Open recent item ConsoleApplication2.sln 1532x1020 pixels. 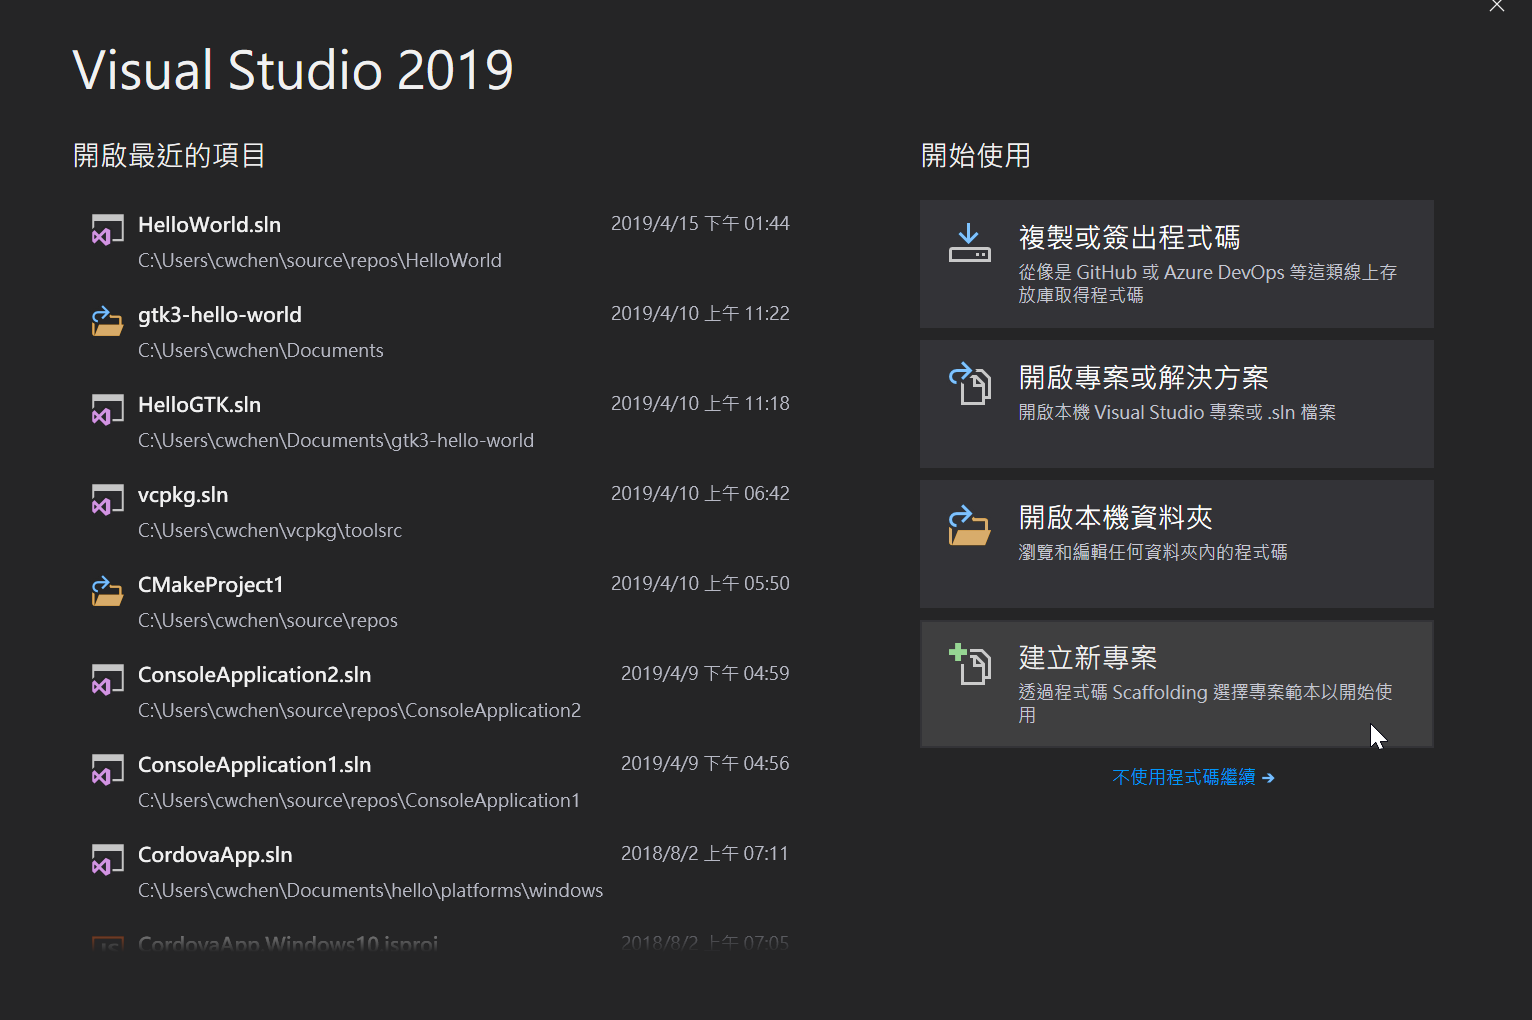point(440,692)
